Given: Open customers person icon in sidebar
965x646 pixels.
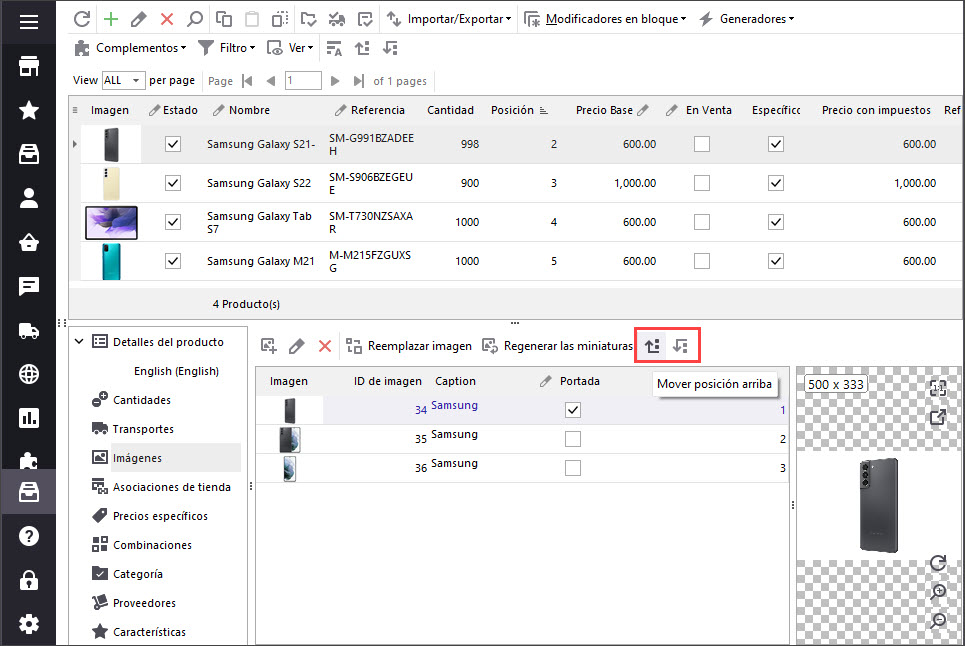Looking at the screenshot, I should (x=28, y=198).
